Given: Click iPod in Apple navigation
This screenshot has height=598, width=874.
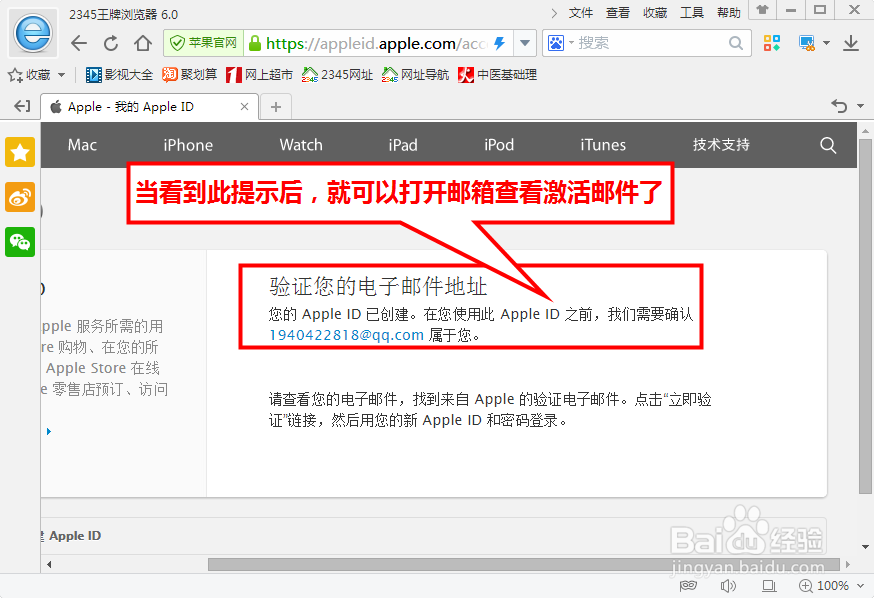Looking at the screenshot, I should 499,145.
